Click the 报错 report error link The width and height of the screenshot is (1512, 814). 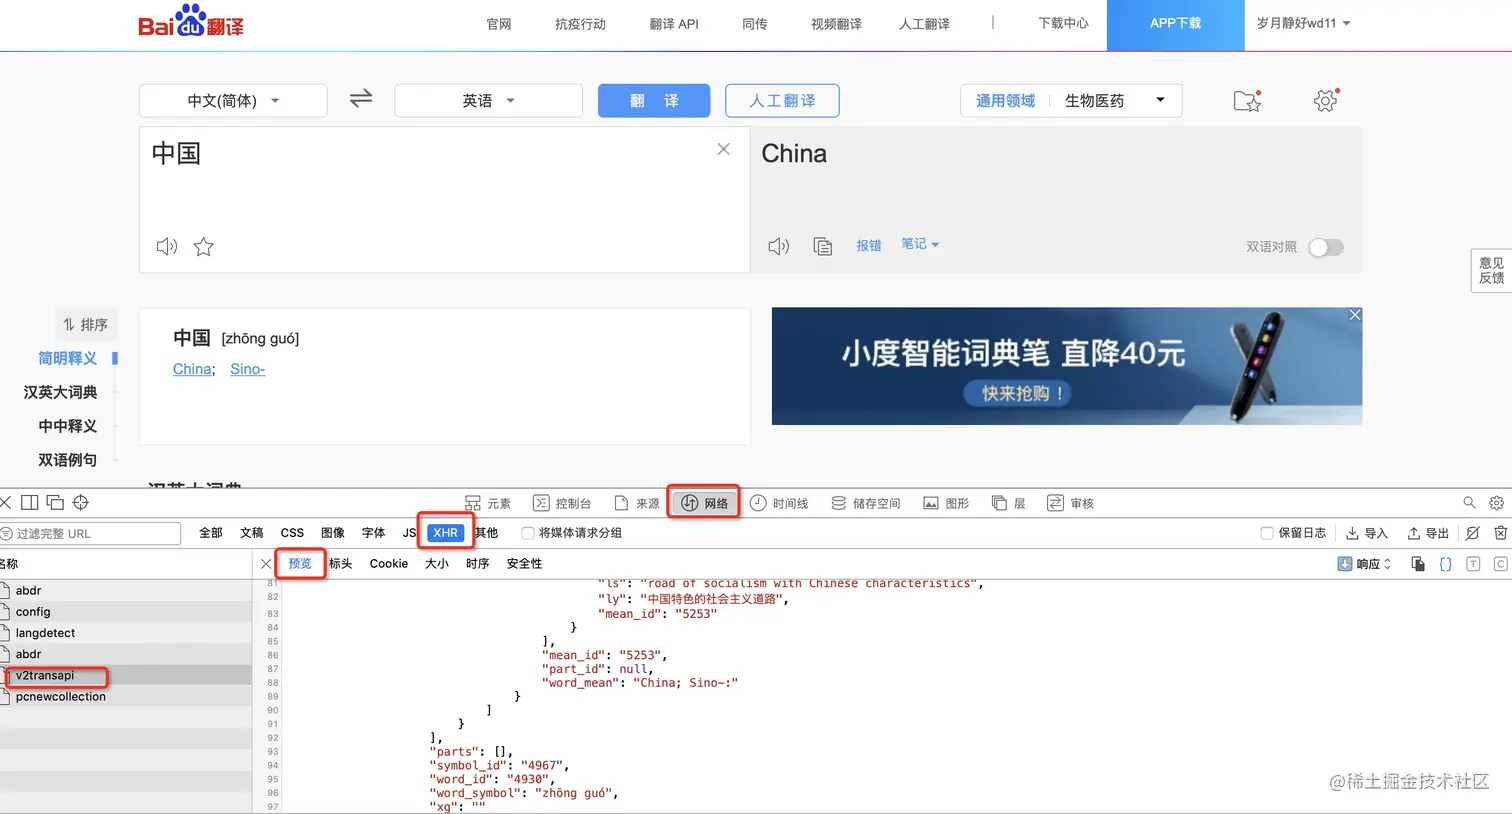point(869,245)
